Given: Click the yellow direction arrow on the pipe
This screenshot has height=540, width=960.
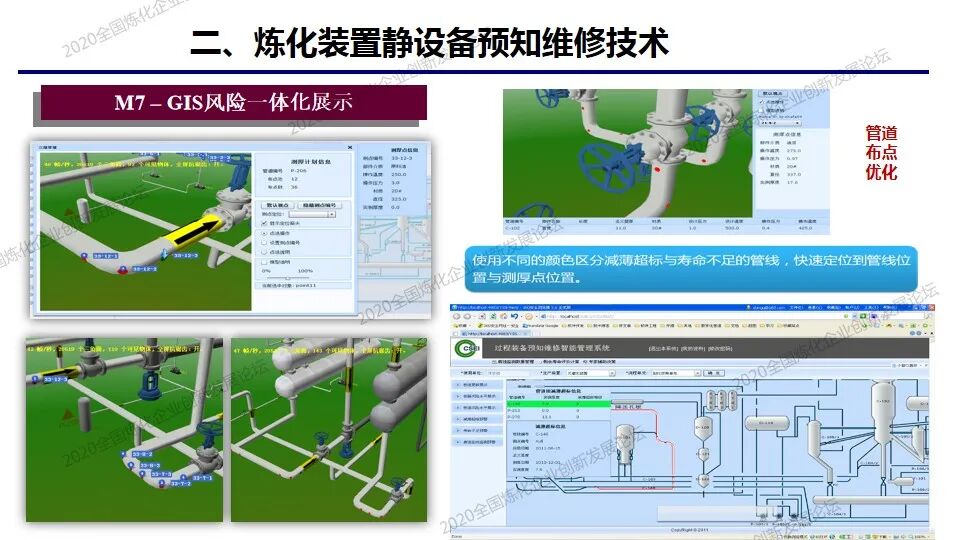Looking at the screenshot, I should pyautogui.click(x=194, y=230).
